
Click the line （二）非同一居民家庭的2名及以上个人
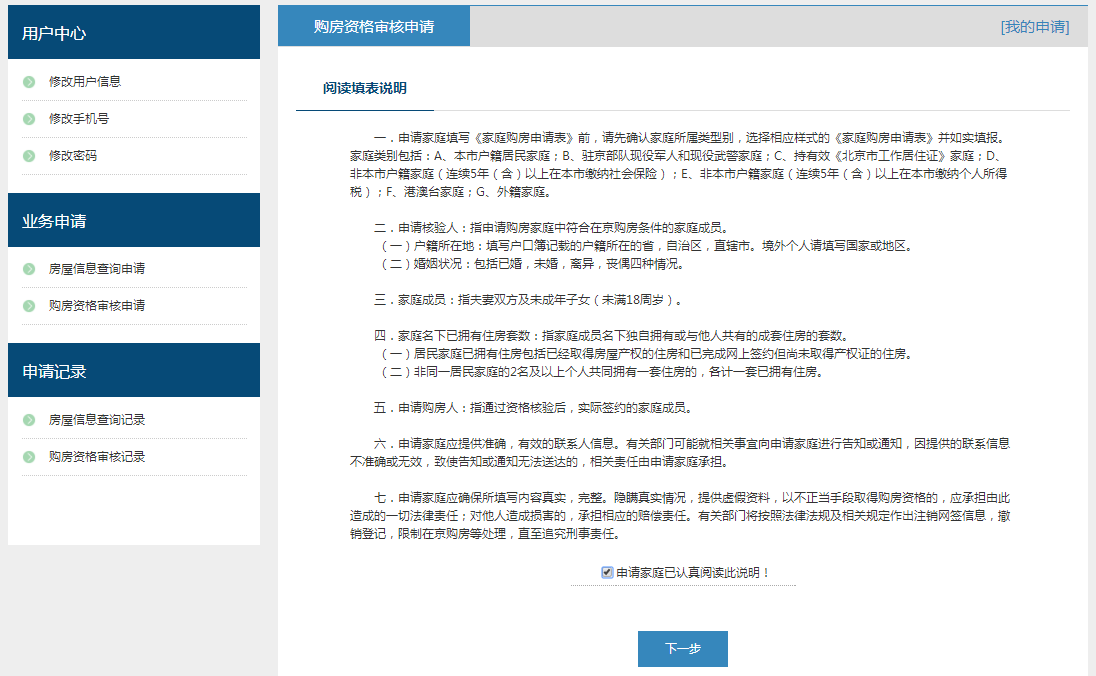(602, 373)
